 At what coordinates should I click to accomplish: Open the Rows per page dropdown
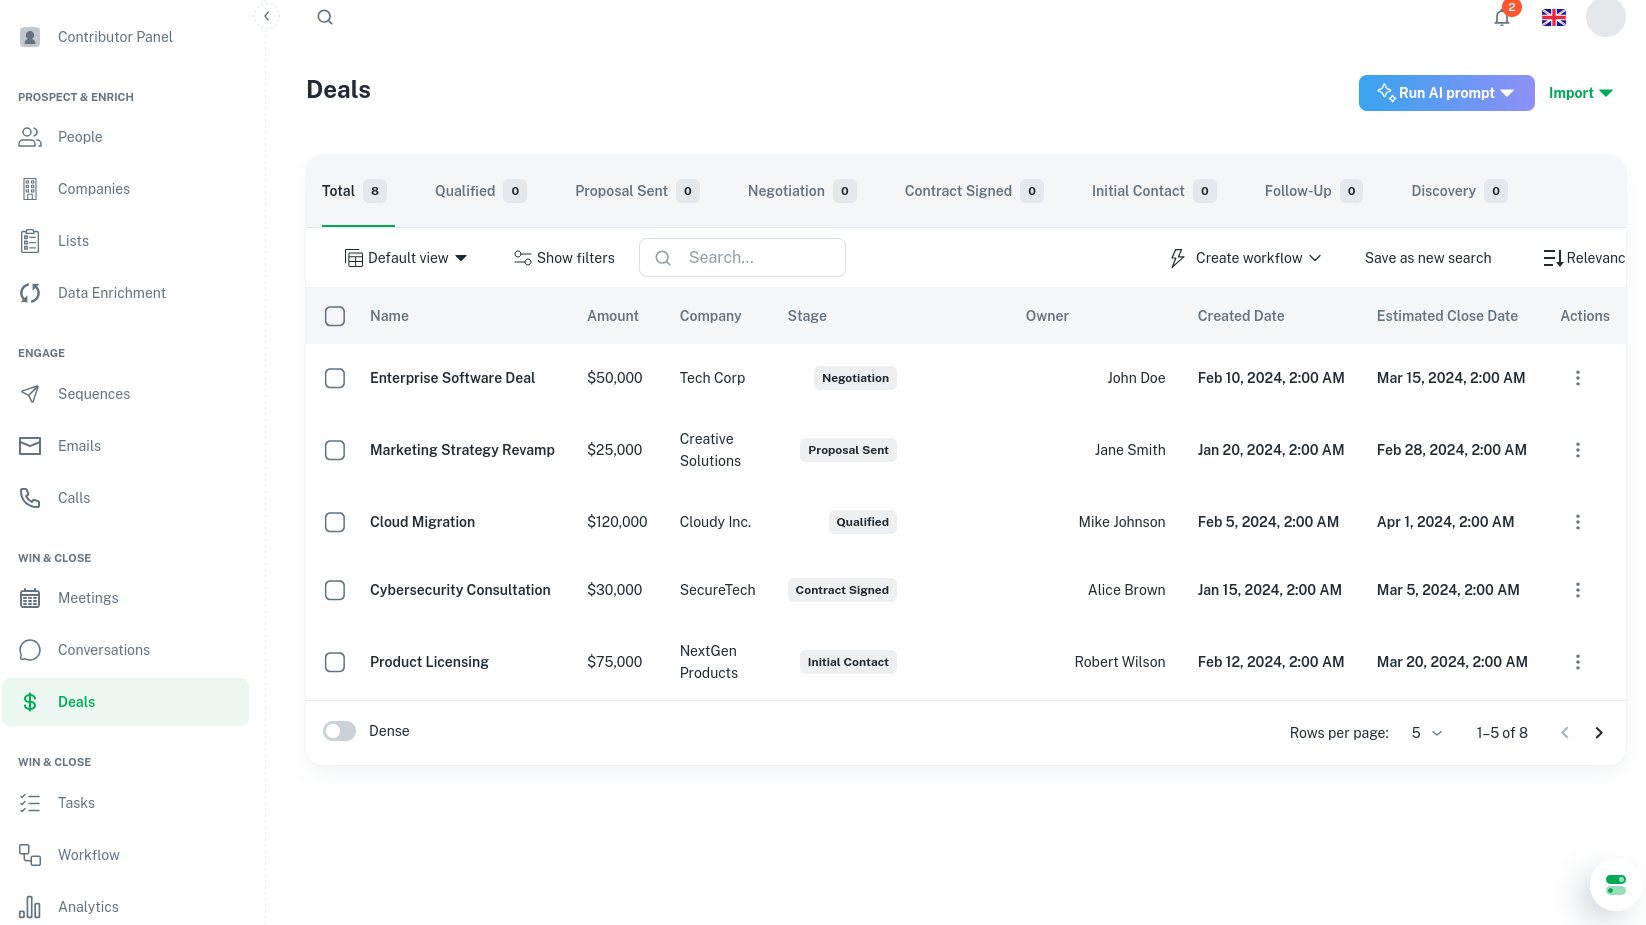point(1427,733)
